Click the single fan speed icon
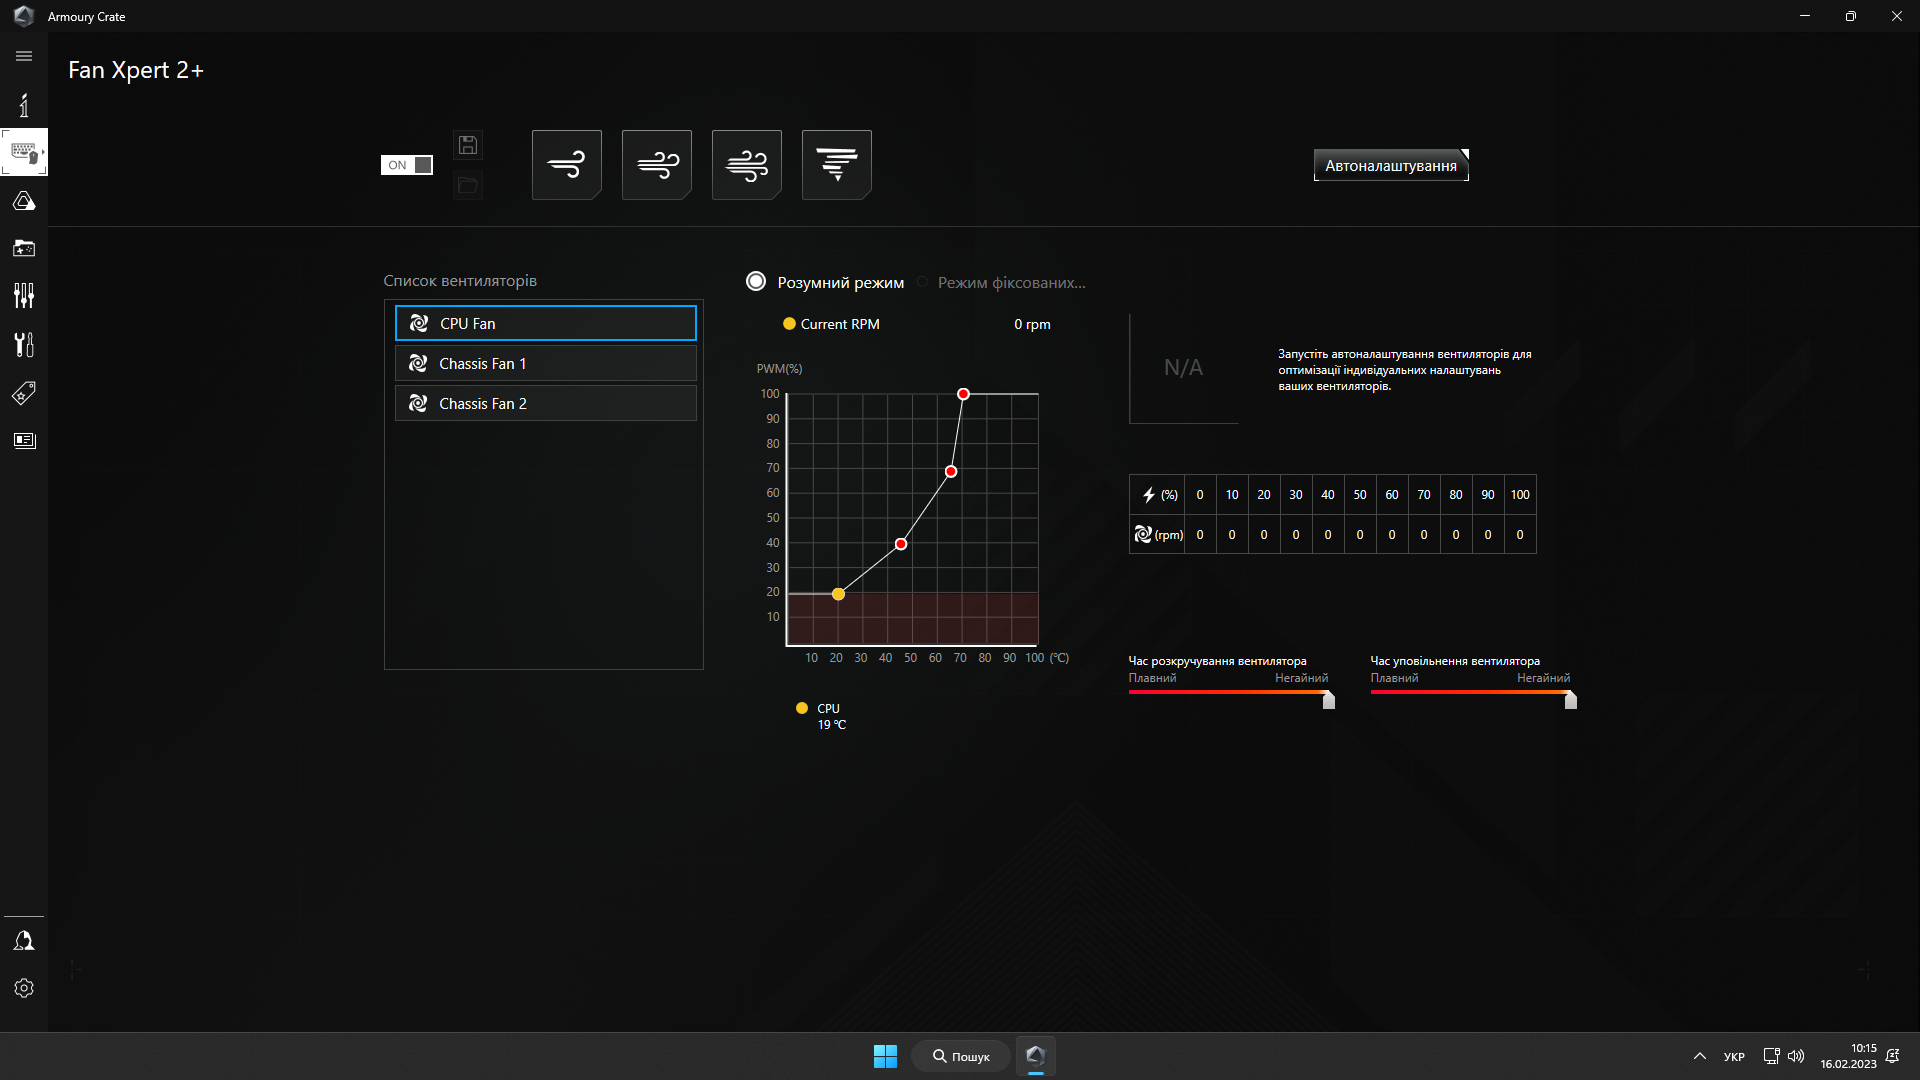Screen dimensions: 1920x1080 pyautogui.click(x=566, y=164)
